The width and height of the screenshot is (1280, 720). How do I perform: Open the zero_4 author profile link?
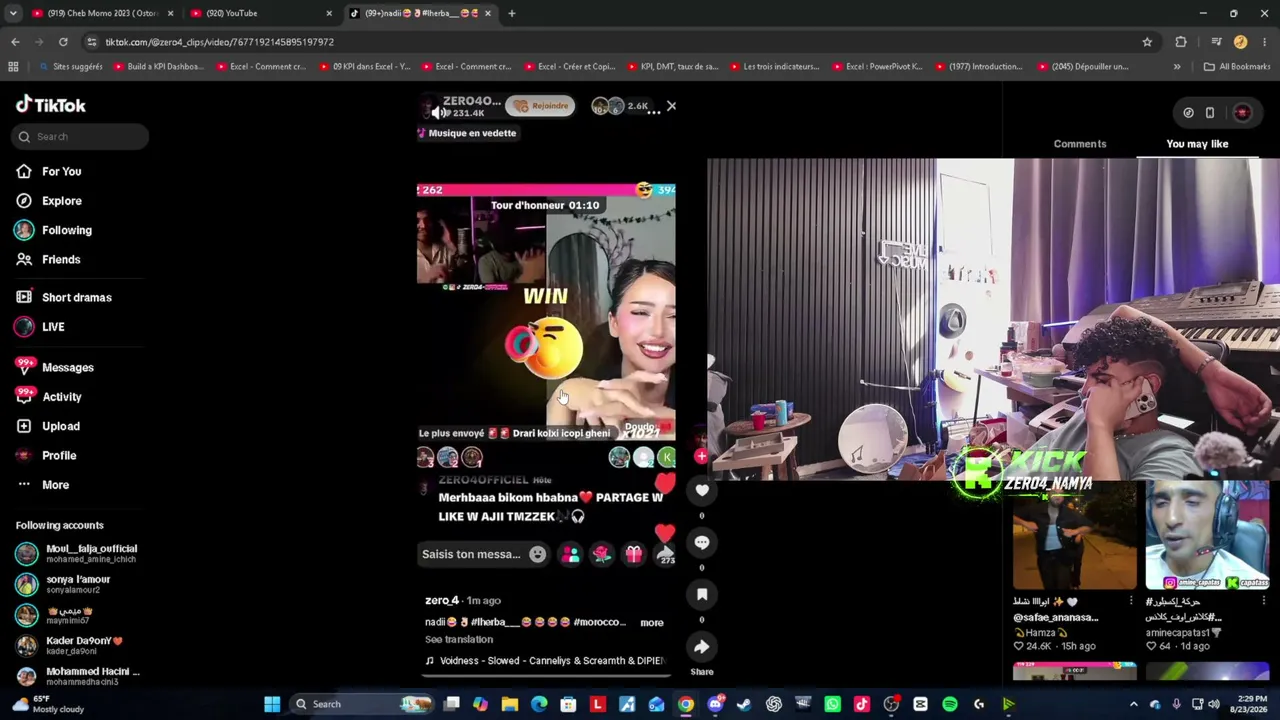(442, 600)
